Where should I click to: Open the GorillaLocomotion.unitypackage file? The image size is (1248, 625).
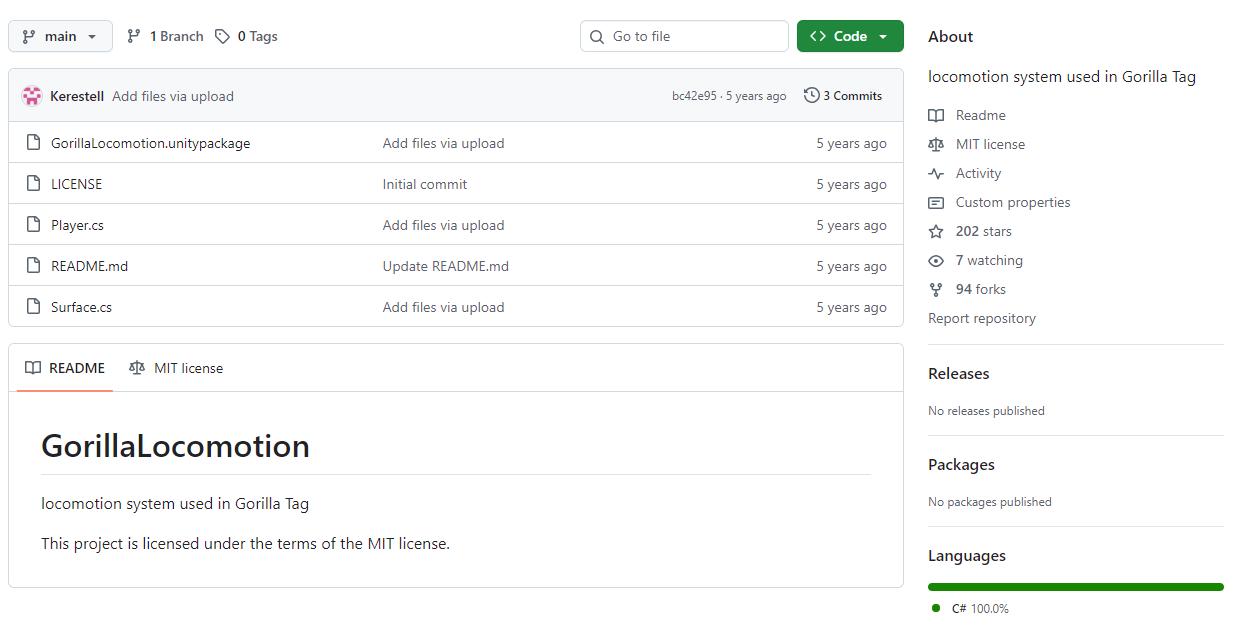150,143
